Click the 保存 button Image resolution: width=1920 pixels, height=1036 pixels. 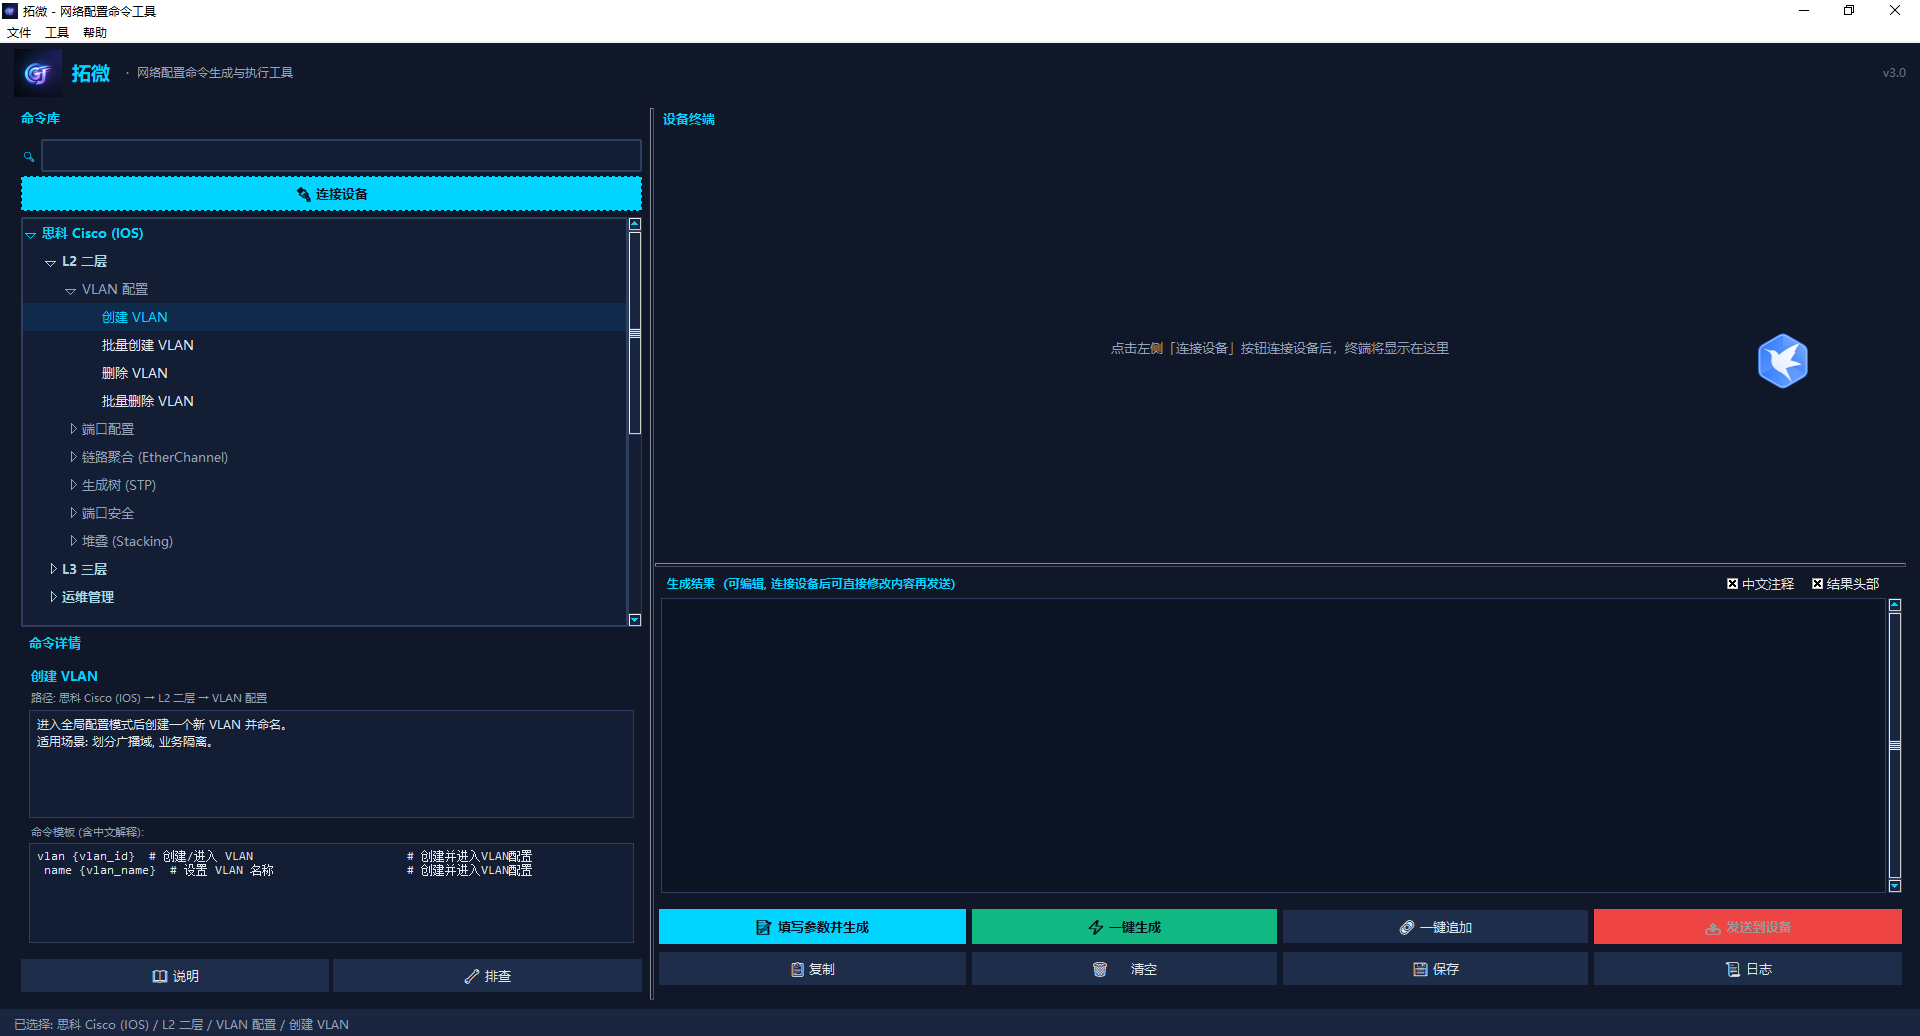point(1435,969)
